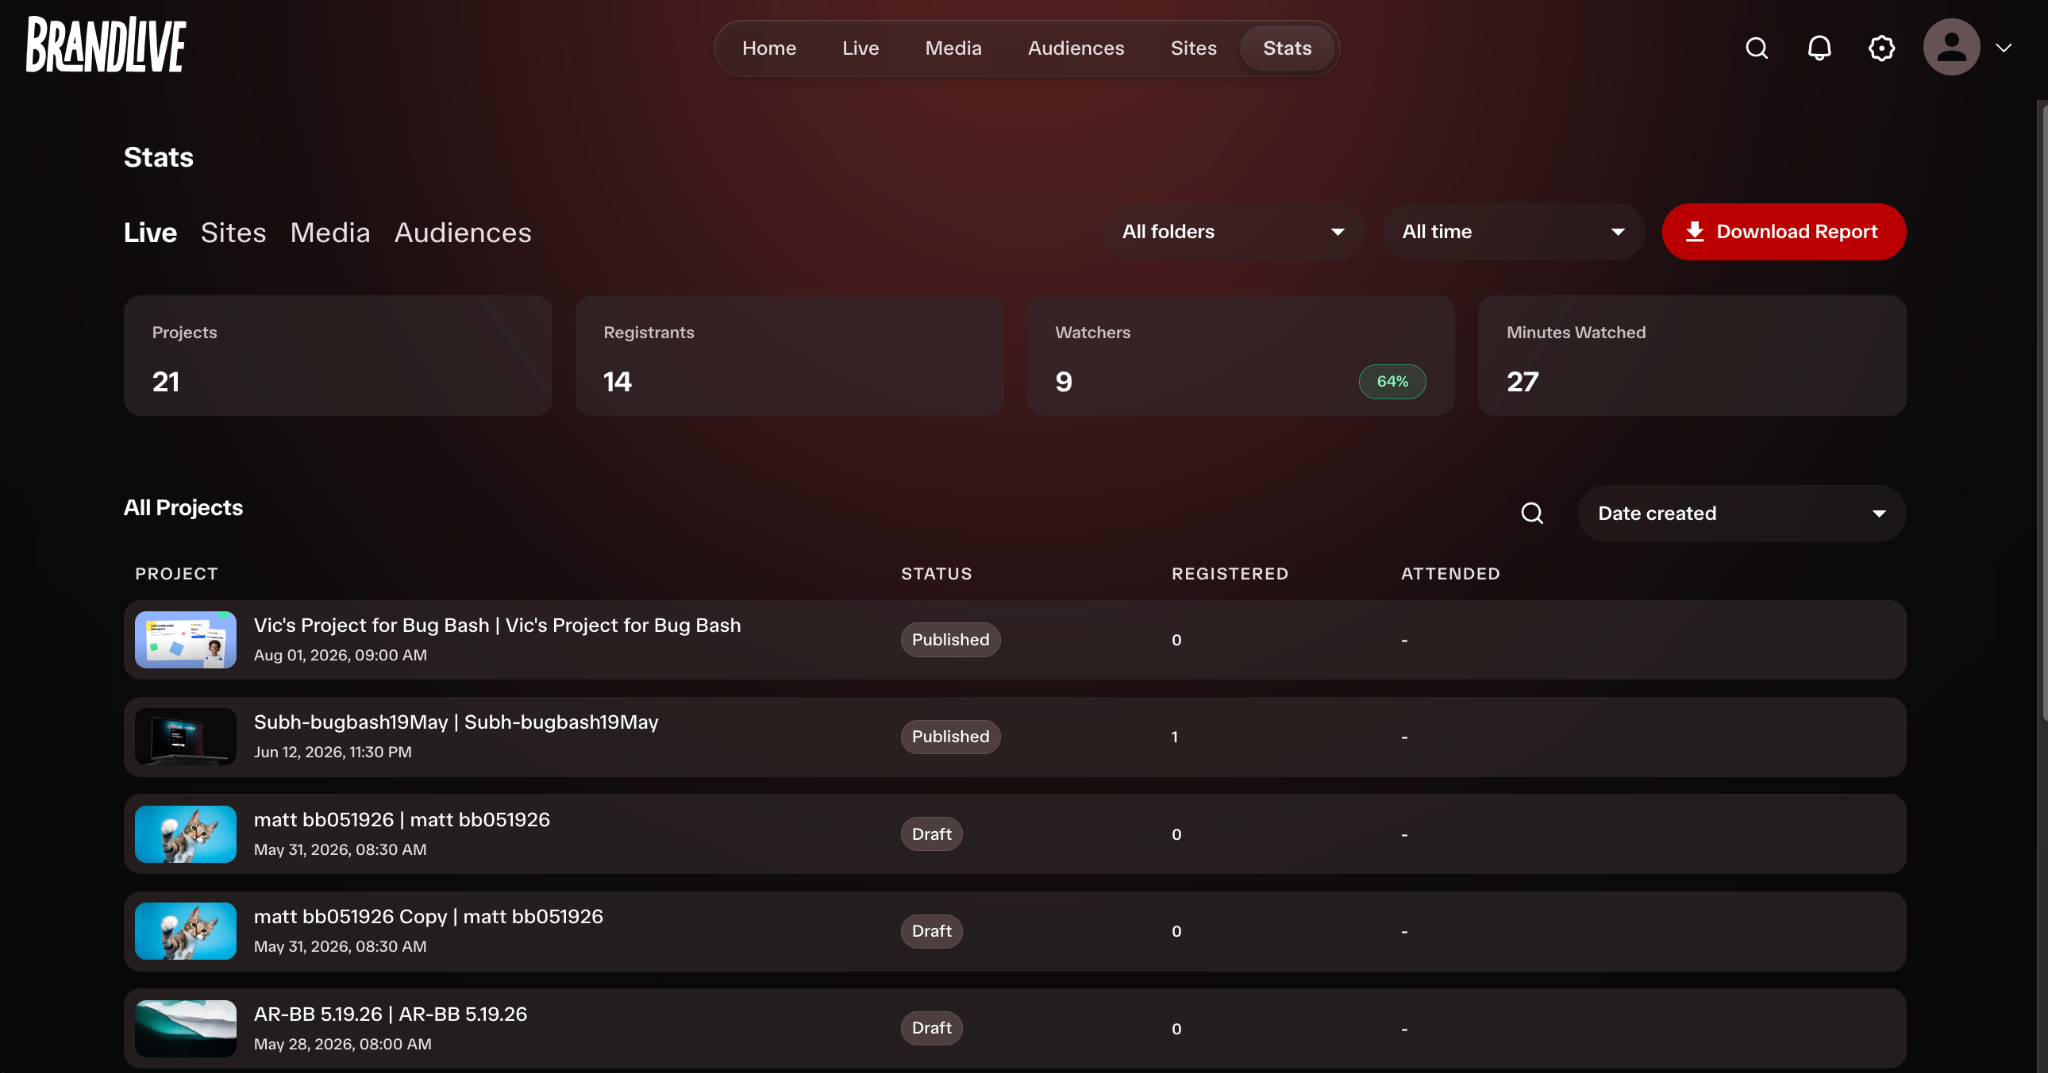Open the Date created sort dropdown
The height and width of the screenshot is (1073, 2048).
[1741, 514]
